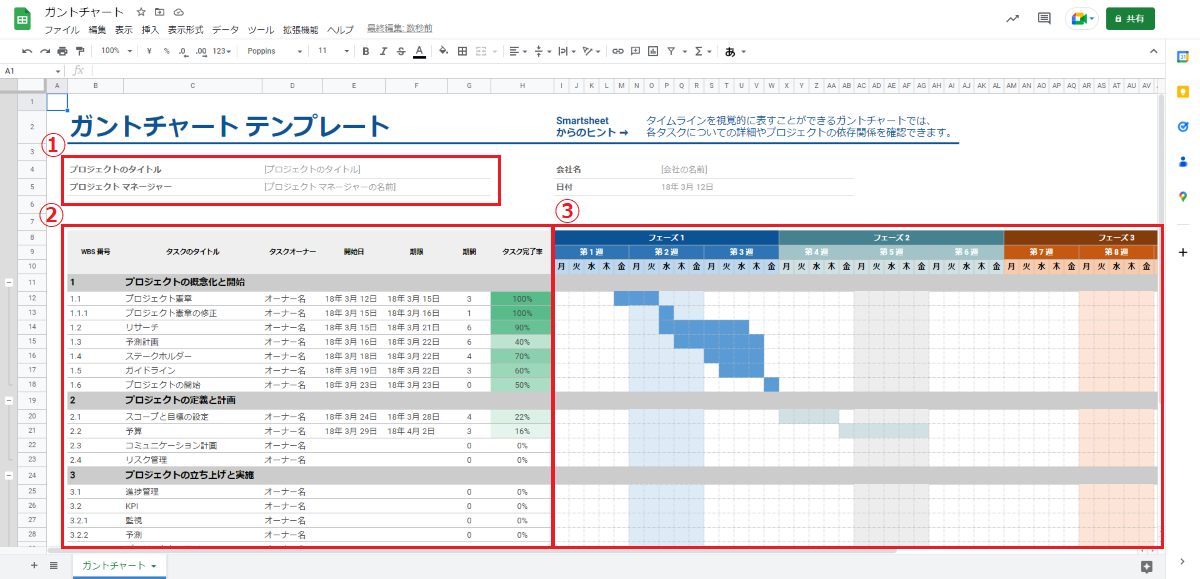Open Google Maps in the side panel
Image resolution: width=1200 pixels, height=579 pixels.
(1183, 196)
